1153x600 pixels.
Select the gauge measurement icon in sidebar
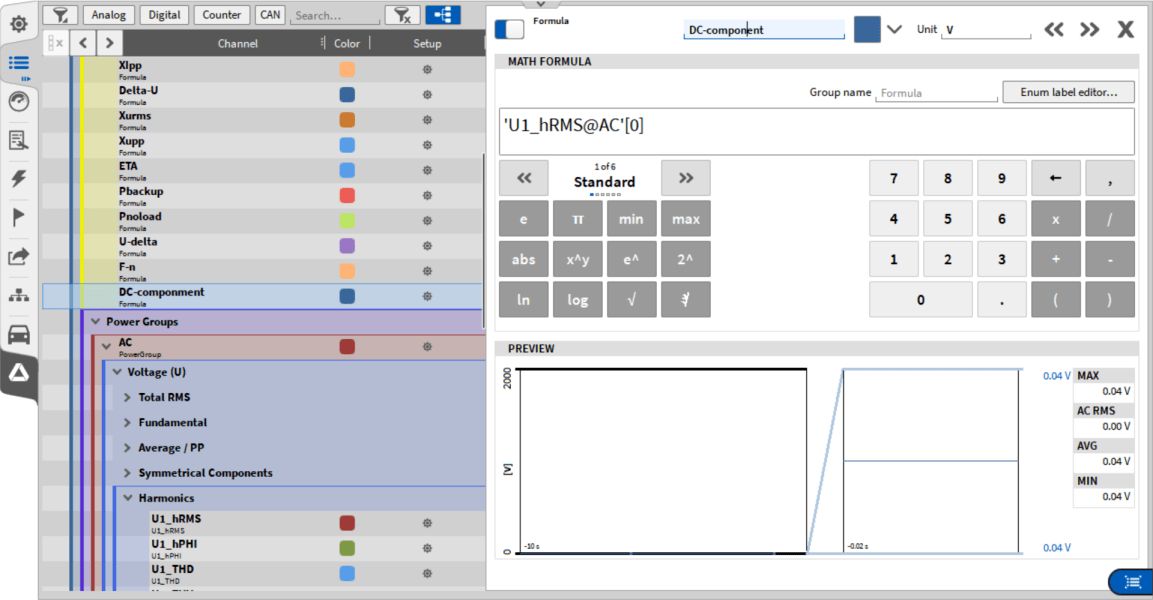point(19,101)
